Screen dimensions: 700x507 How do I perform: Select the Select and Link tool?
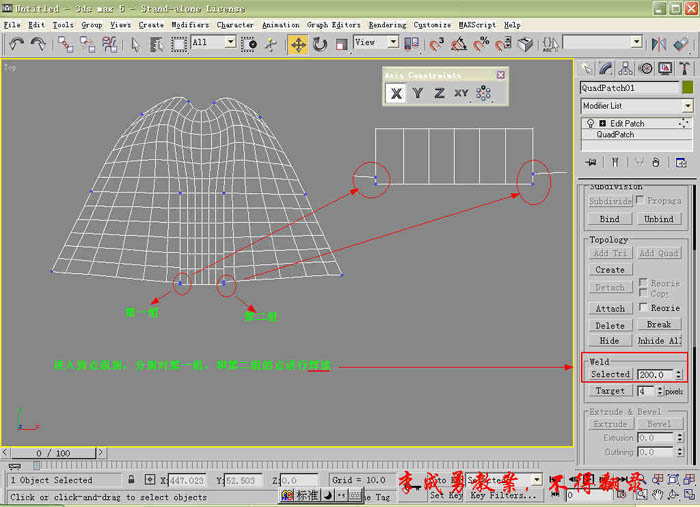[66, 44]
